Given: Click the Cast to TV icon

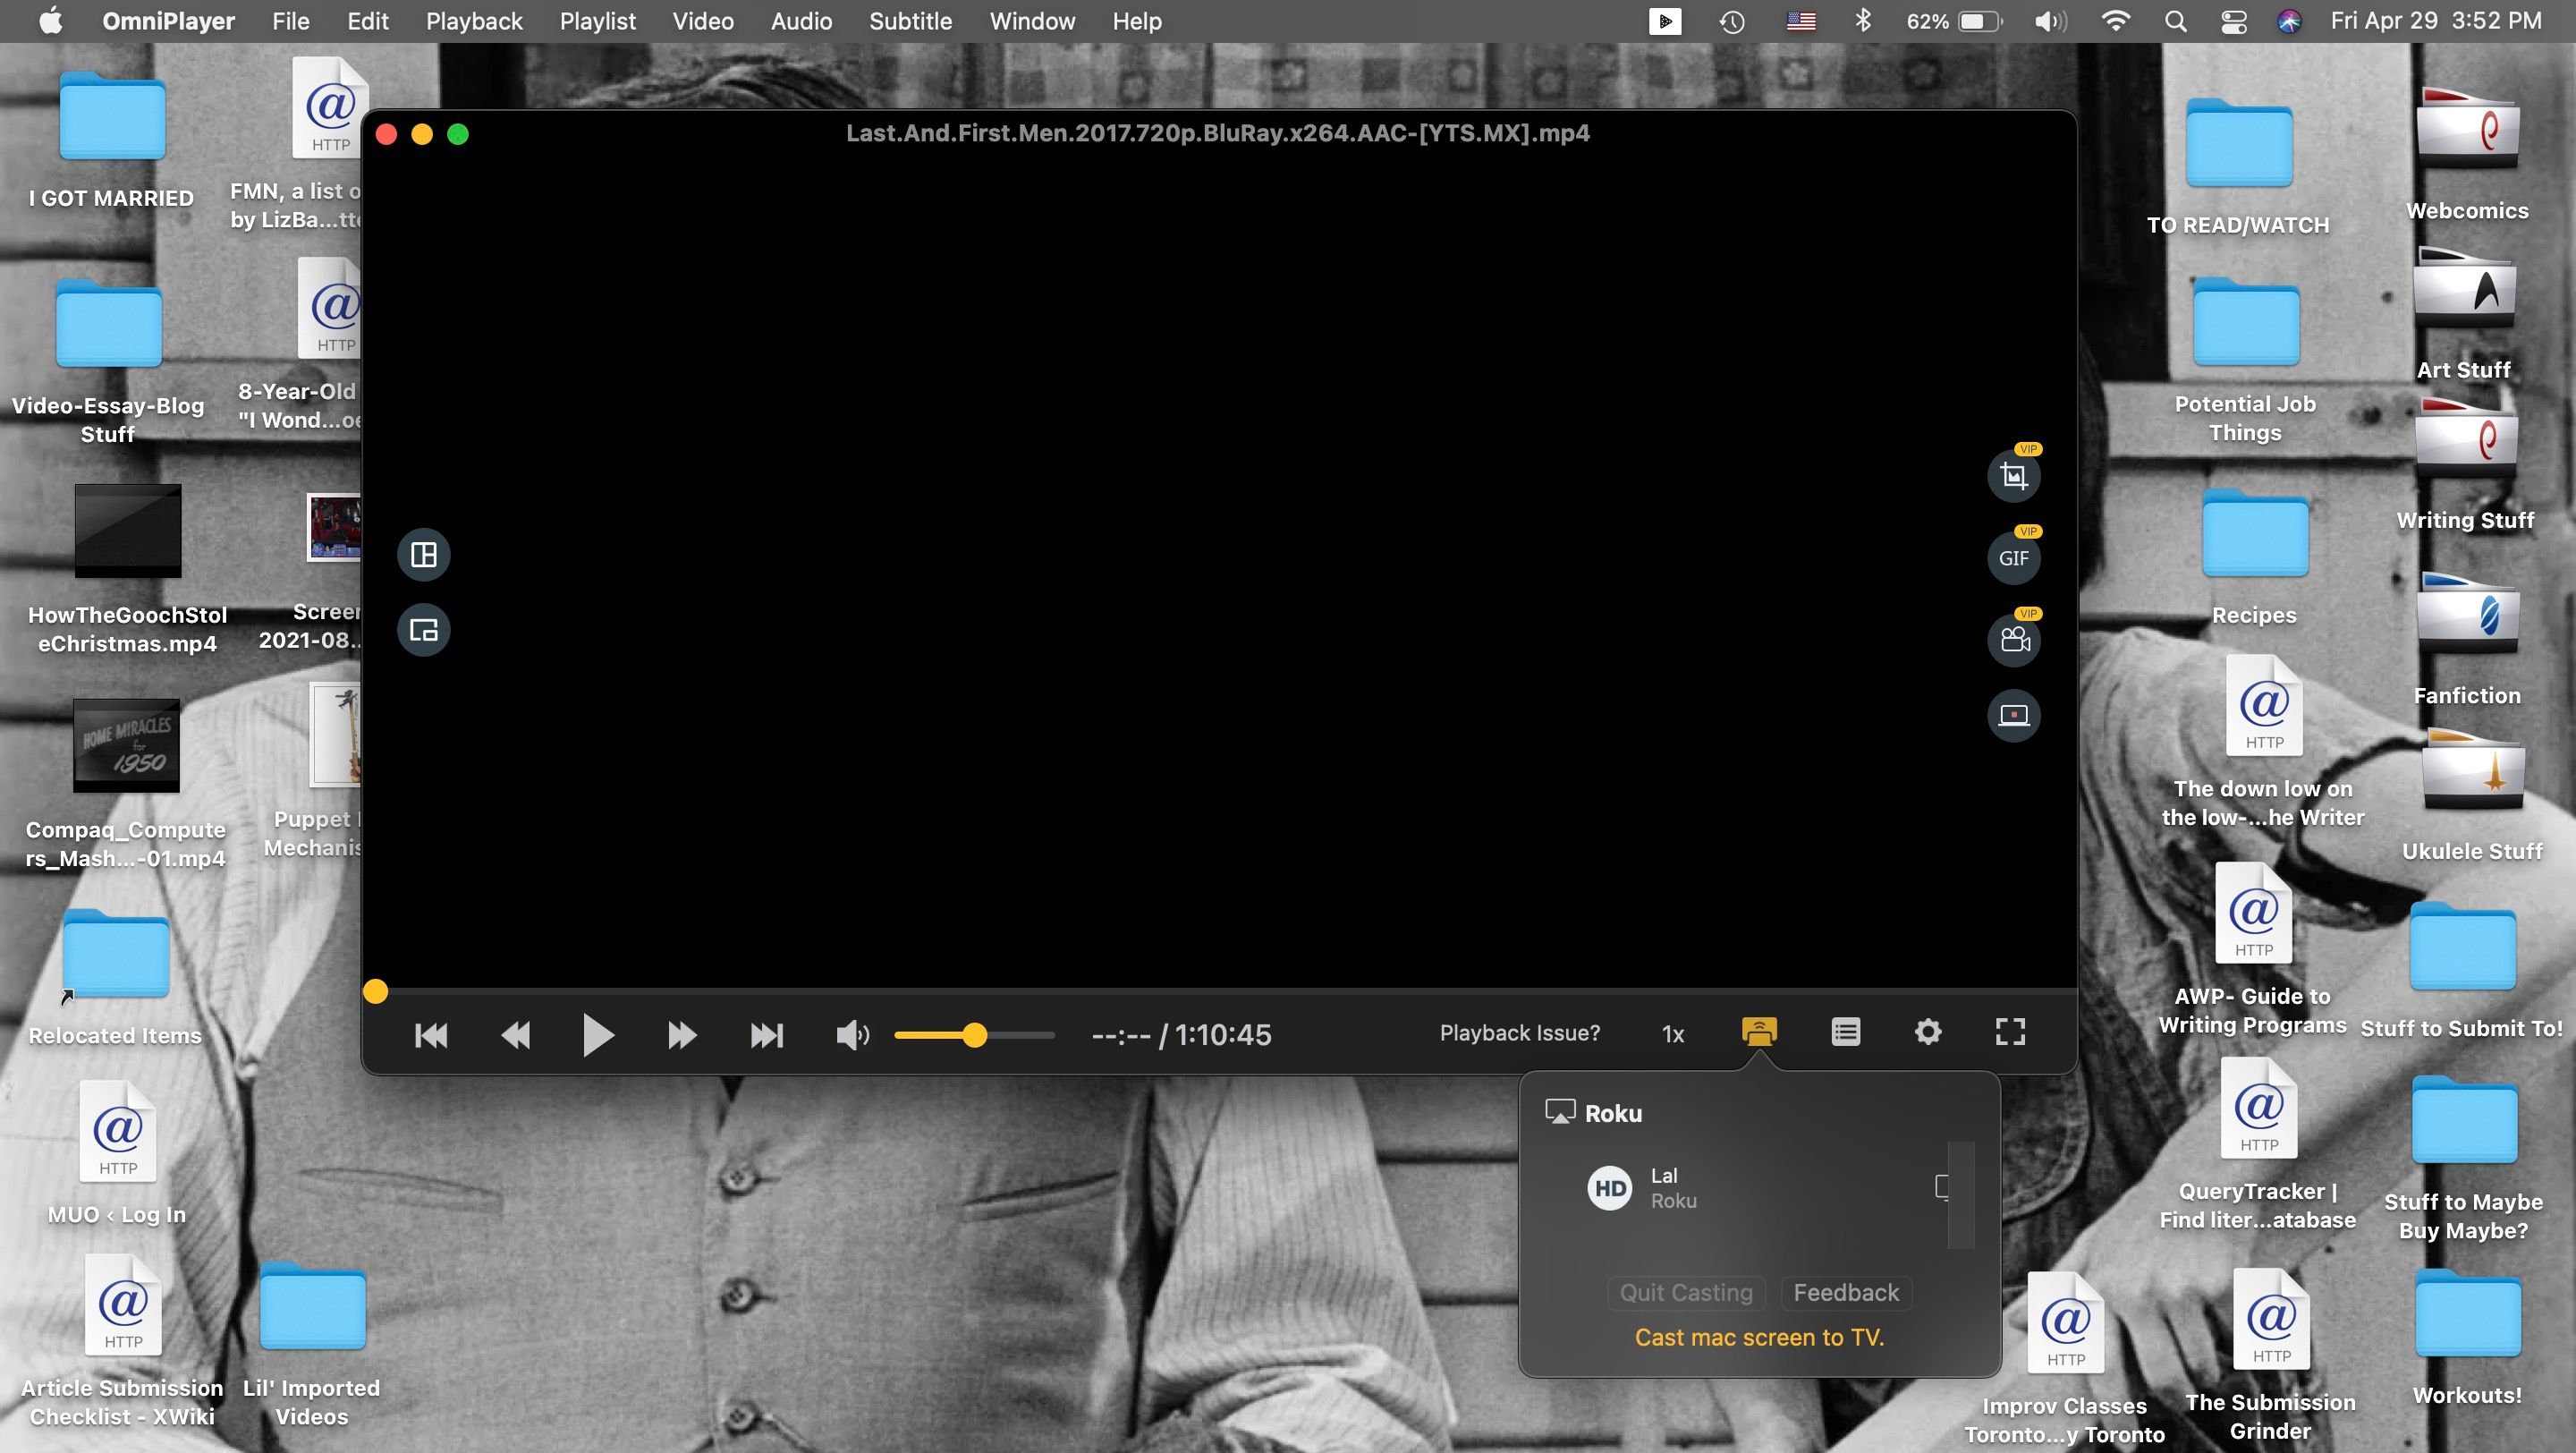Looking at the screenshot, I should [x=1759, y=1033].
